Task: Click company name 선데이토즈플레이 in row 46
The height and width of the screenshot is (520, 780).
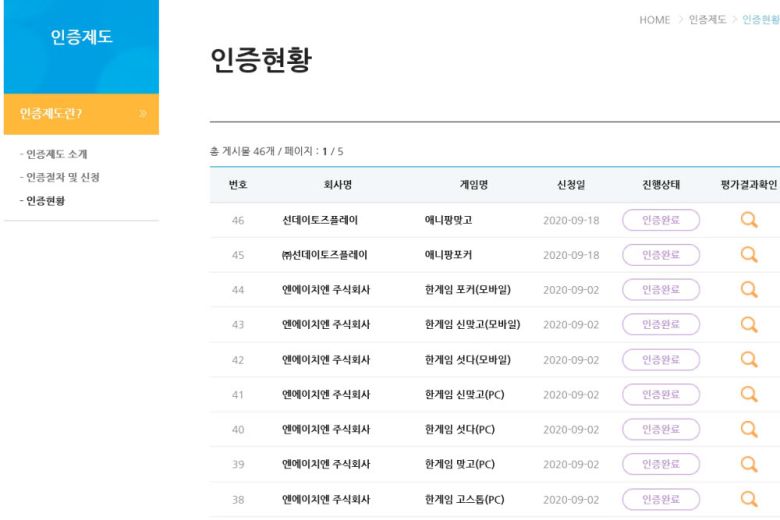Action: click(x=320, y=220)
